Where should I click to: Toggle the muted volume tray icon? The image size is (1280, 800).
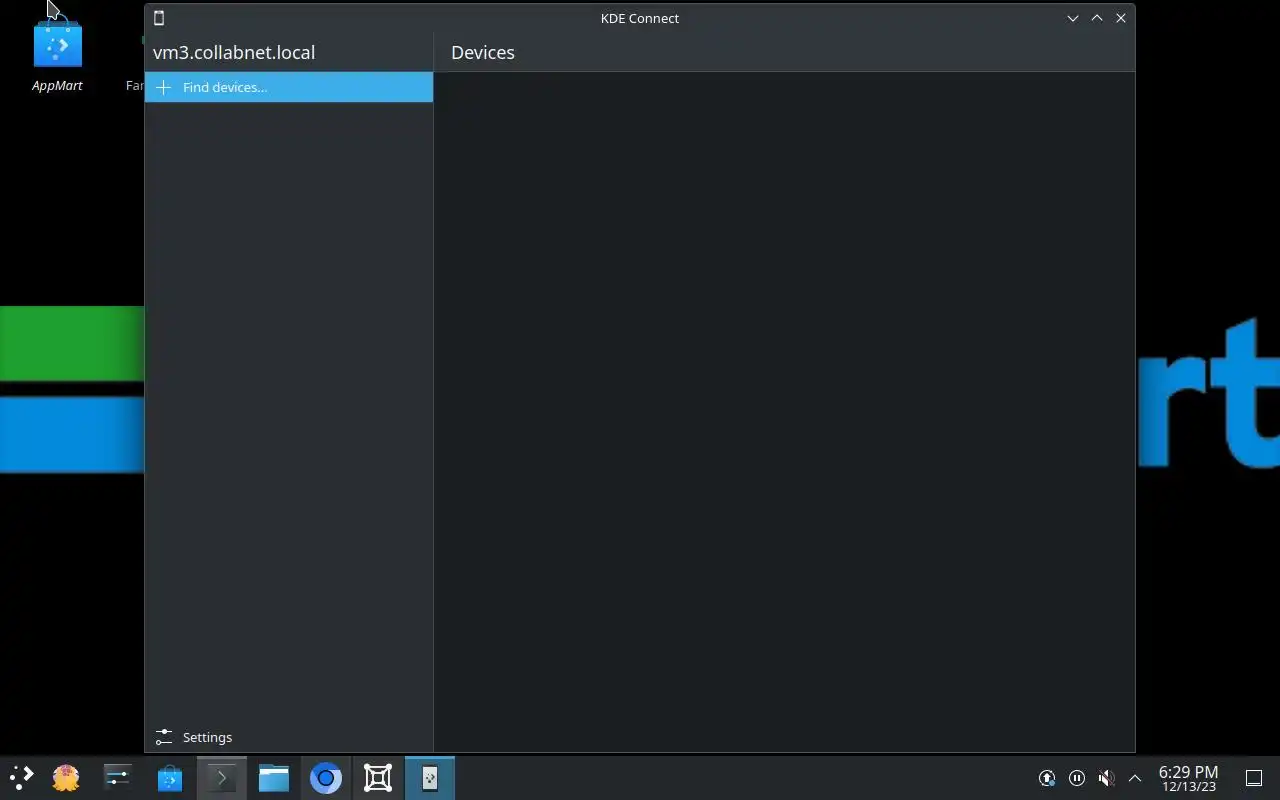(1106, 778)
